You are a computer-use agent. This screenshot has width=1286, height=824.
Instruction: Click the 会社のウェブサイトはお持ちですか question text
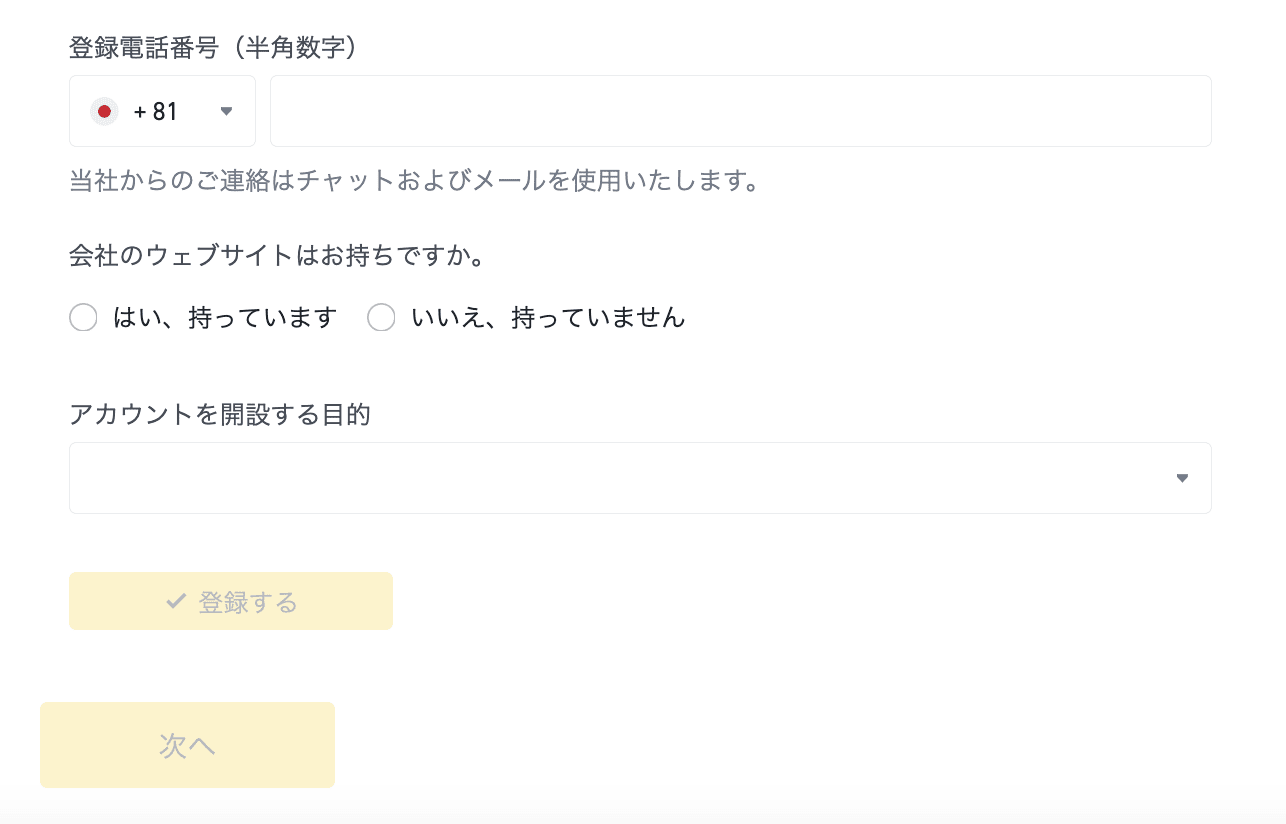tap(277, 256)
